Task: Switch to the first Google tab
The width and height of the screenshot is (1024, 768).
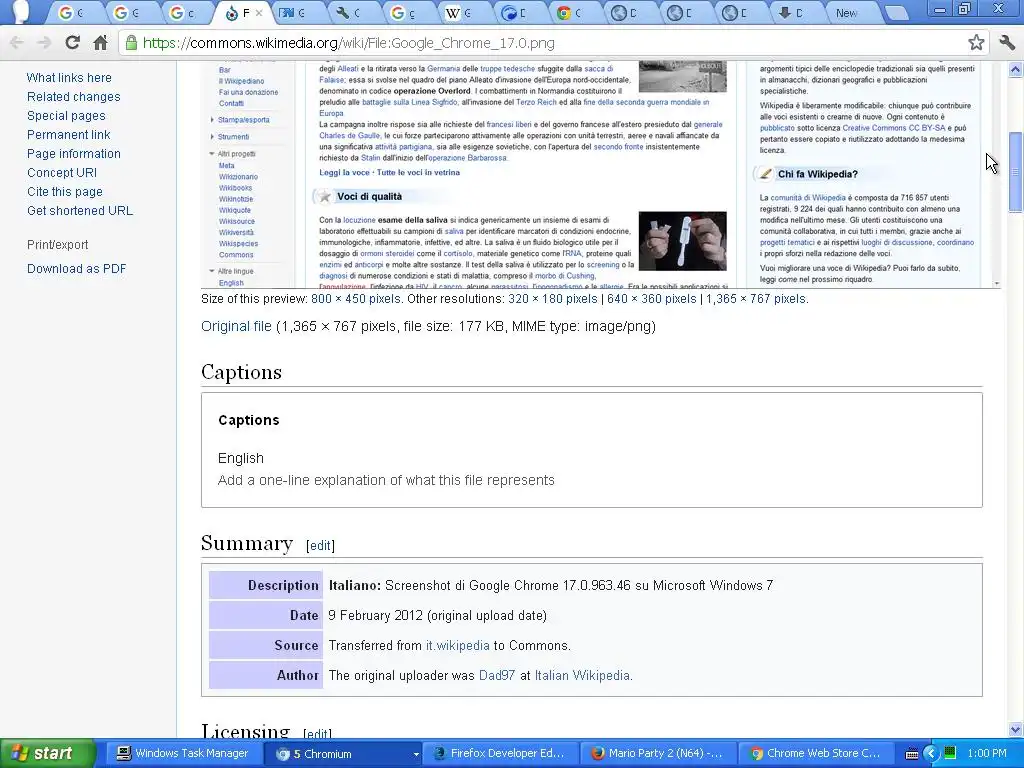Action: (72, 12)
